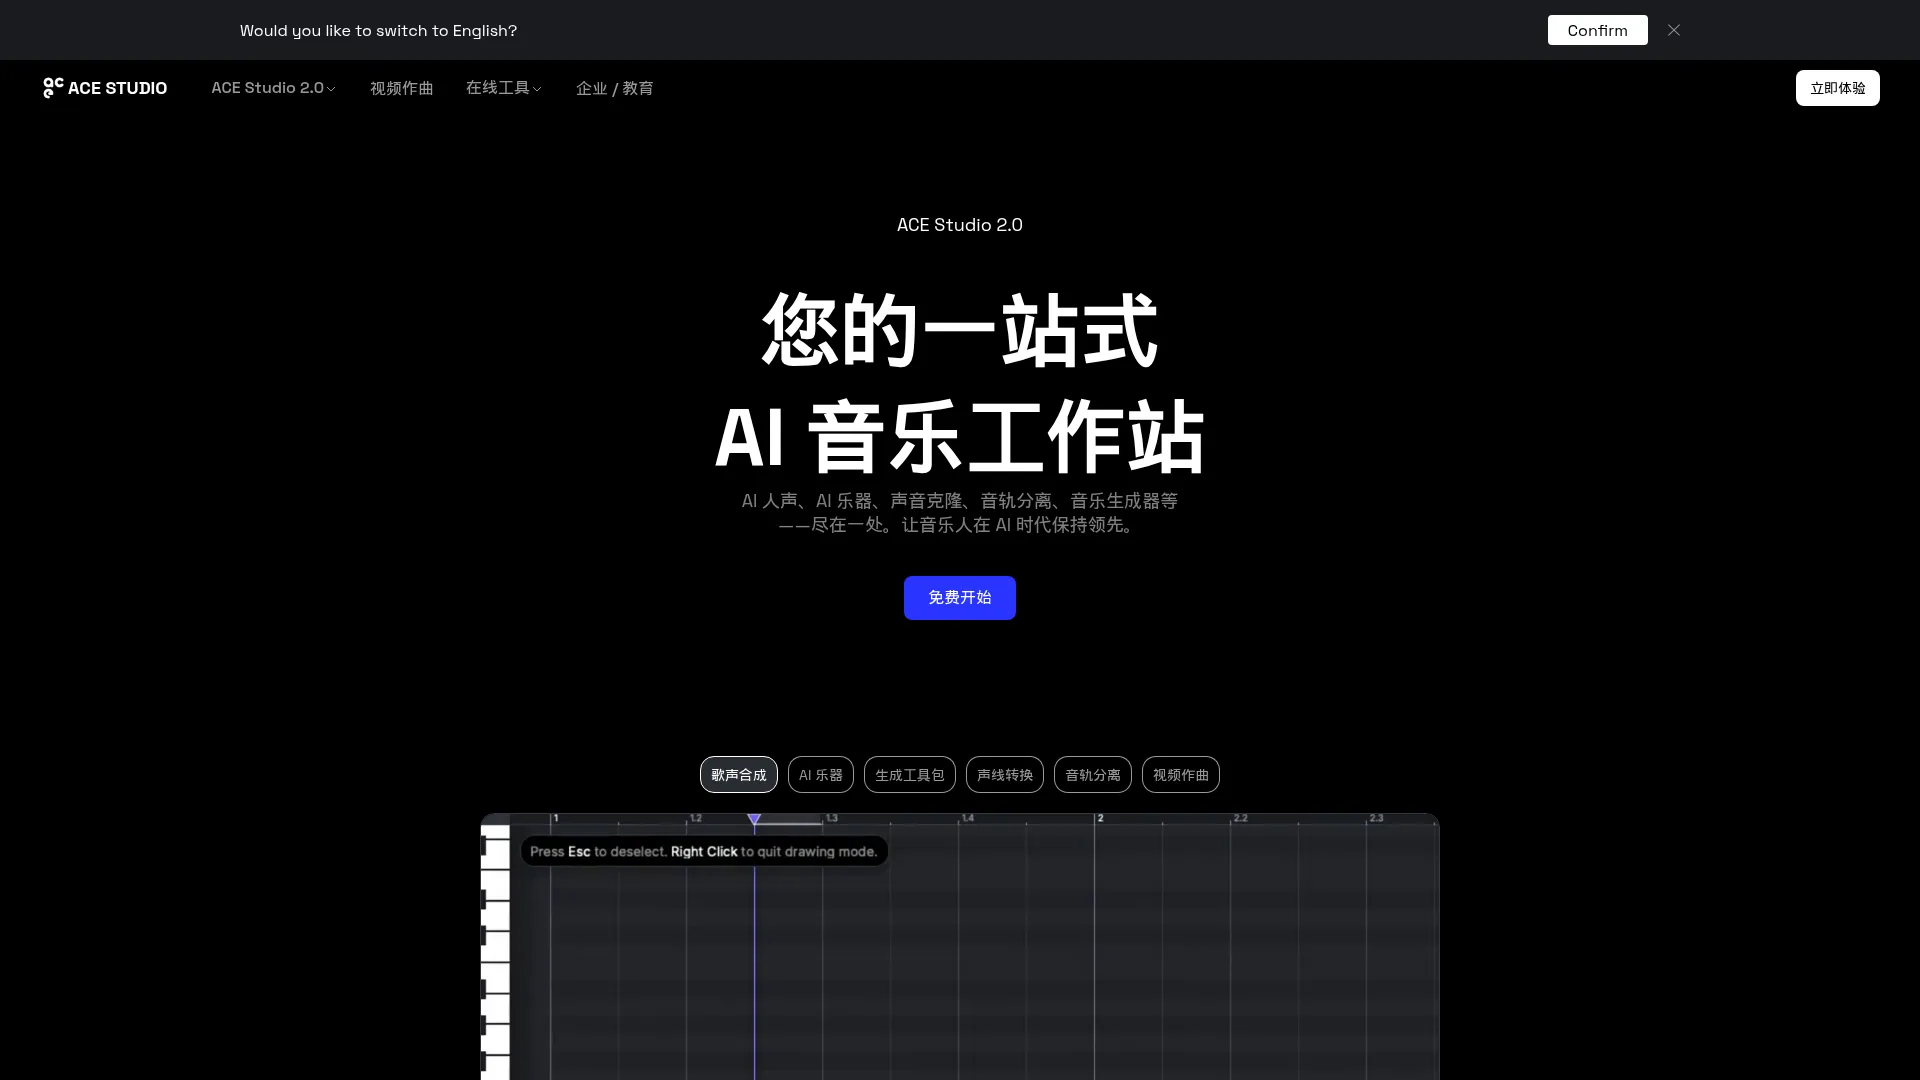This screenshot has height=1080, width=1920.
Task: Open the 企业 / 教育 page
Action: pos(614,88)
